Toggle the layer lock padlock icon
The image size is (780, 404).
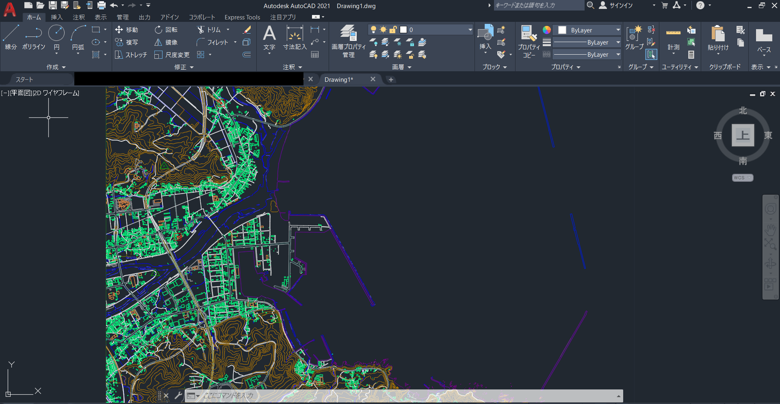pyautogui.click(x=392, y=30)
